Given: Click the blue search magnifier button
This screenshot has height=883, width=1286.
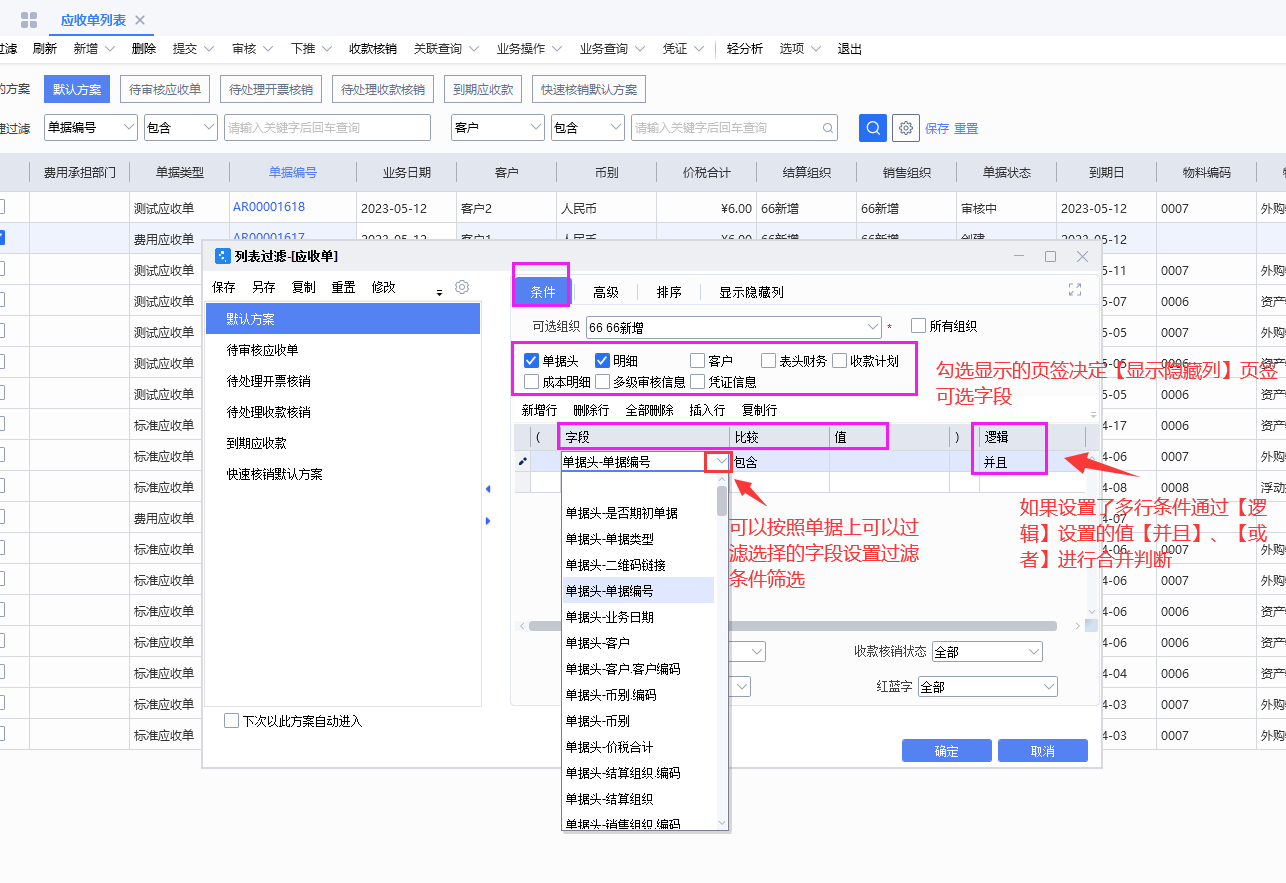Looking at the screenshot, I should [873, 128].
